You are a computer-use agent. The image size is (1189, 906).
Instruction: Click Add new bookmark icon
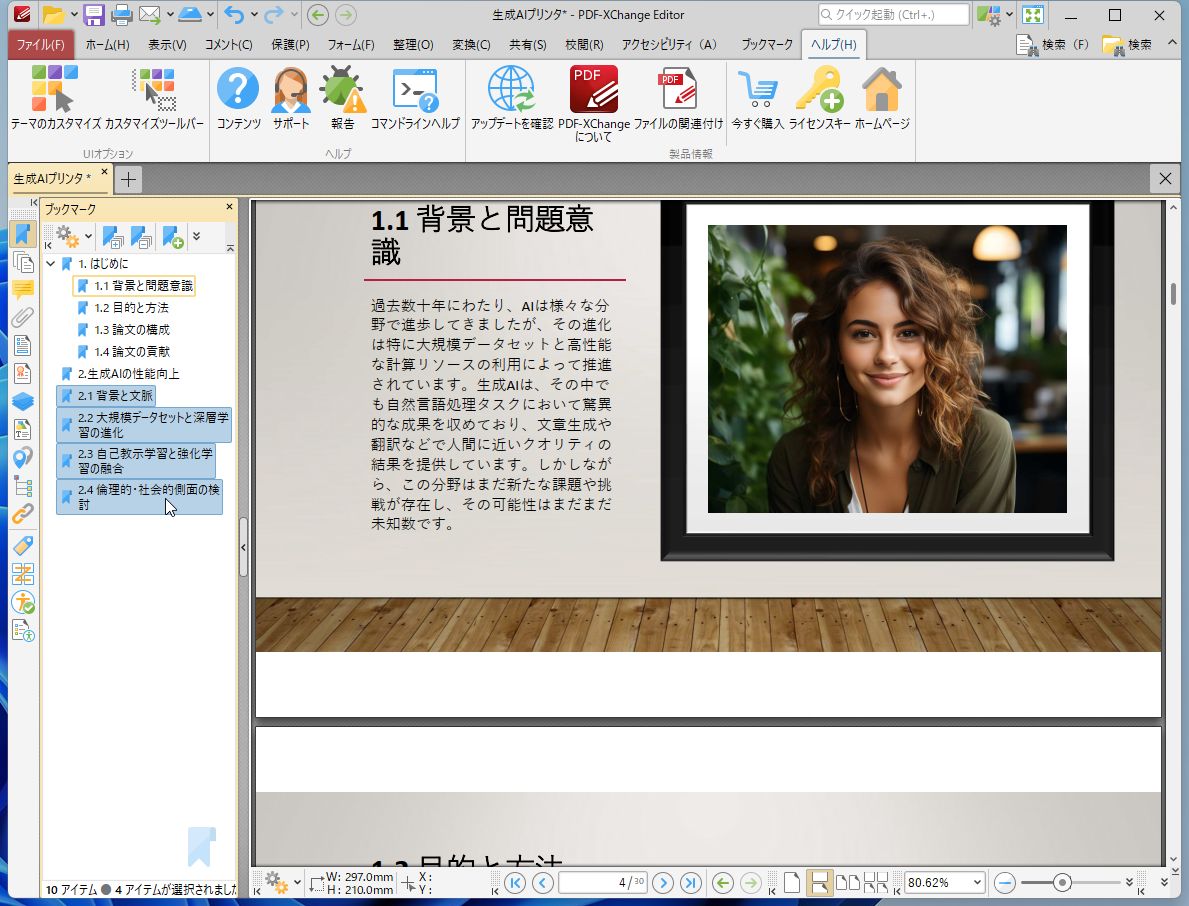tap(173, 237)
